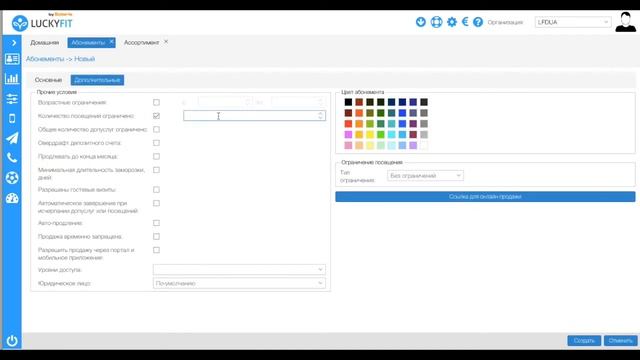Open the Уровни доступа dropdown
The width and height of the screenshot is (640, 360).
coord(239,269)
